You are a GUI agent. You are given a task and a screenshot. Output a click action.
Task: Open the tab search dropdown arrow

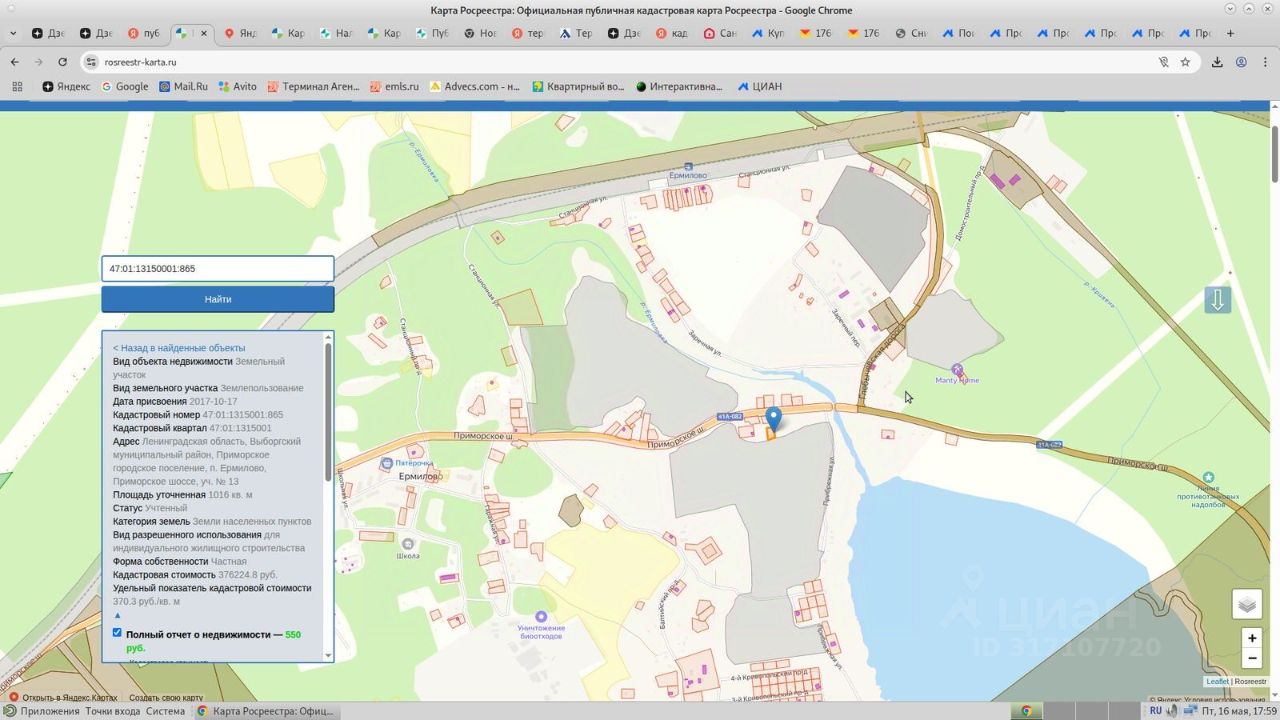pos(13,33)
